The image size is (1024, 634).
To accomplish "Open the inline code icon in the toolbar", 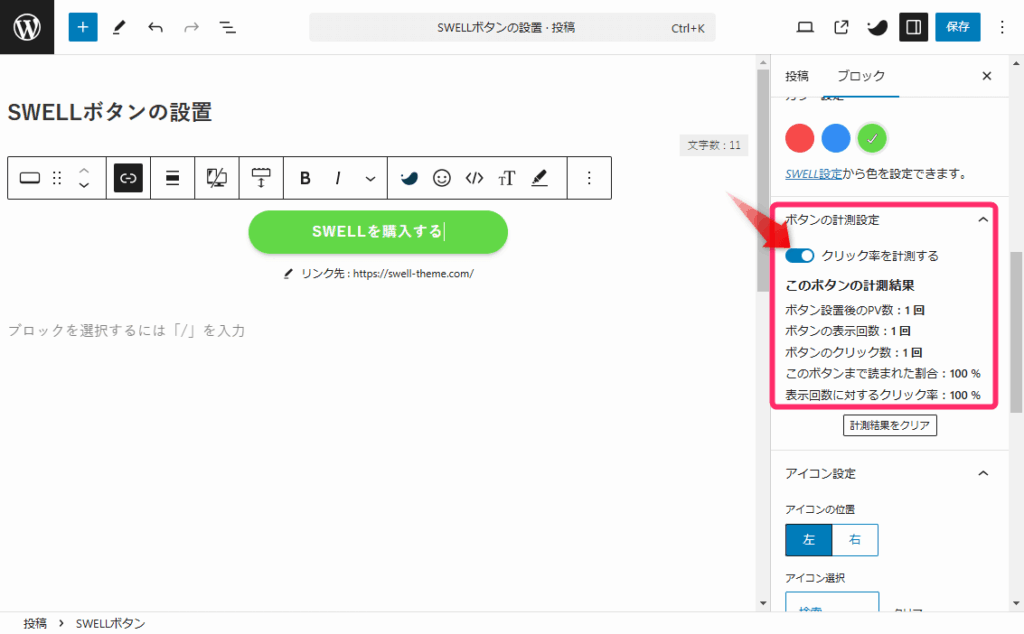I will point(474,177).
